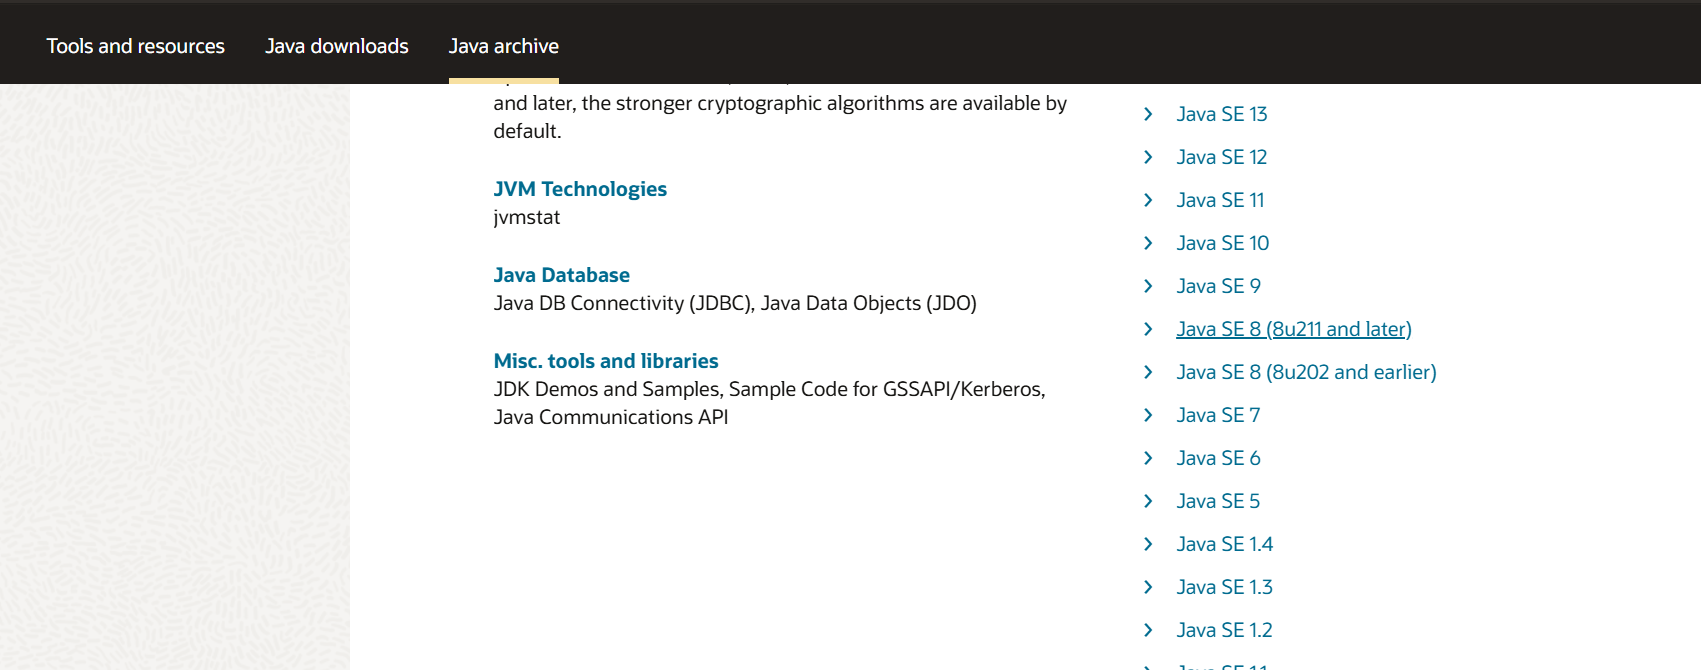Click the chevron beside Java SE 6

[x=1148, y=458]
